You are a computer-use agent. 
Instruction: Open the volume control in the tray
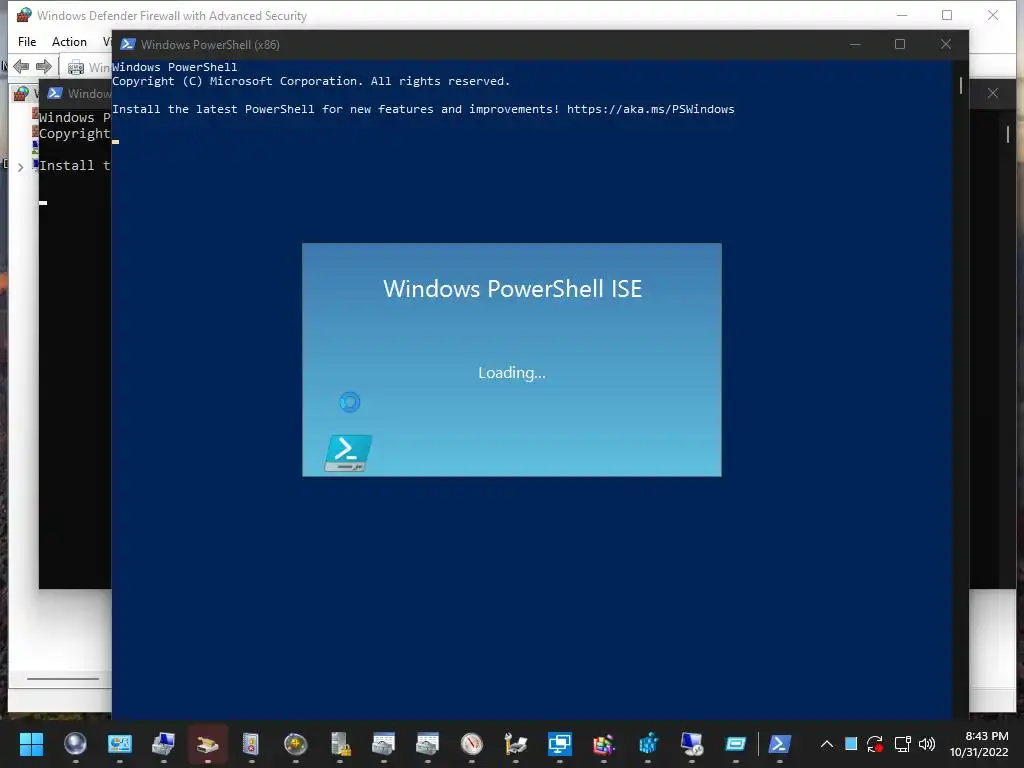[927, 744]
